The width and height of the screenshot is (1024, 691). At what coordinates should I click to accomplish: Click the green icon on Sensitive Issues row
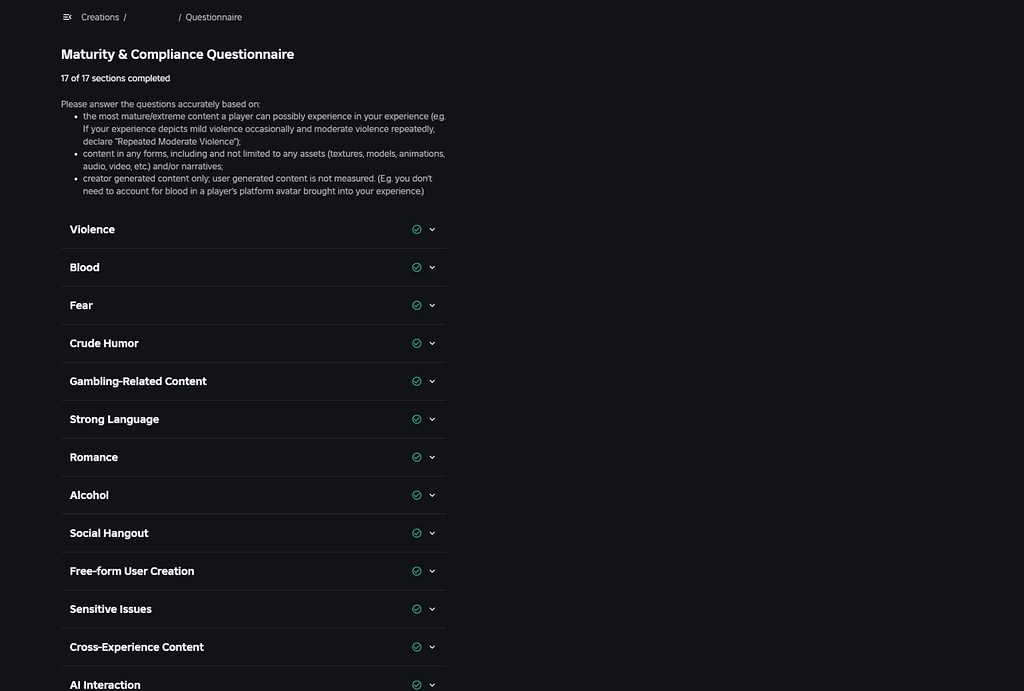416,609
